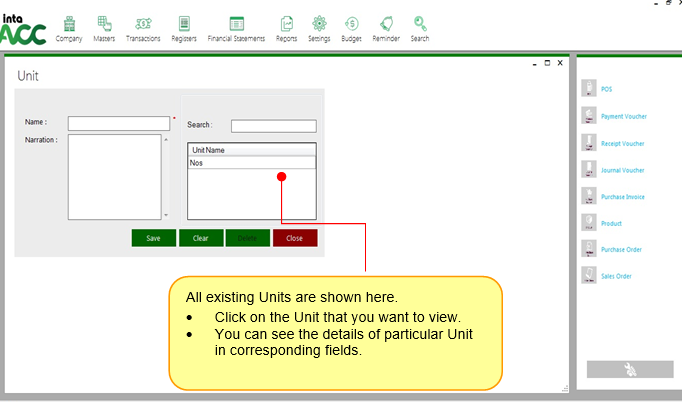
Task: Click the Reminder icon
Action: (x=384, y=24)
